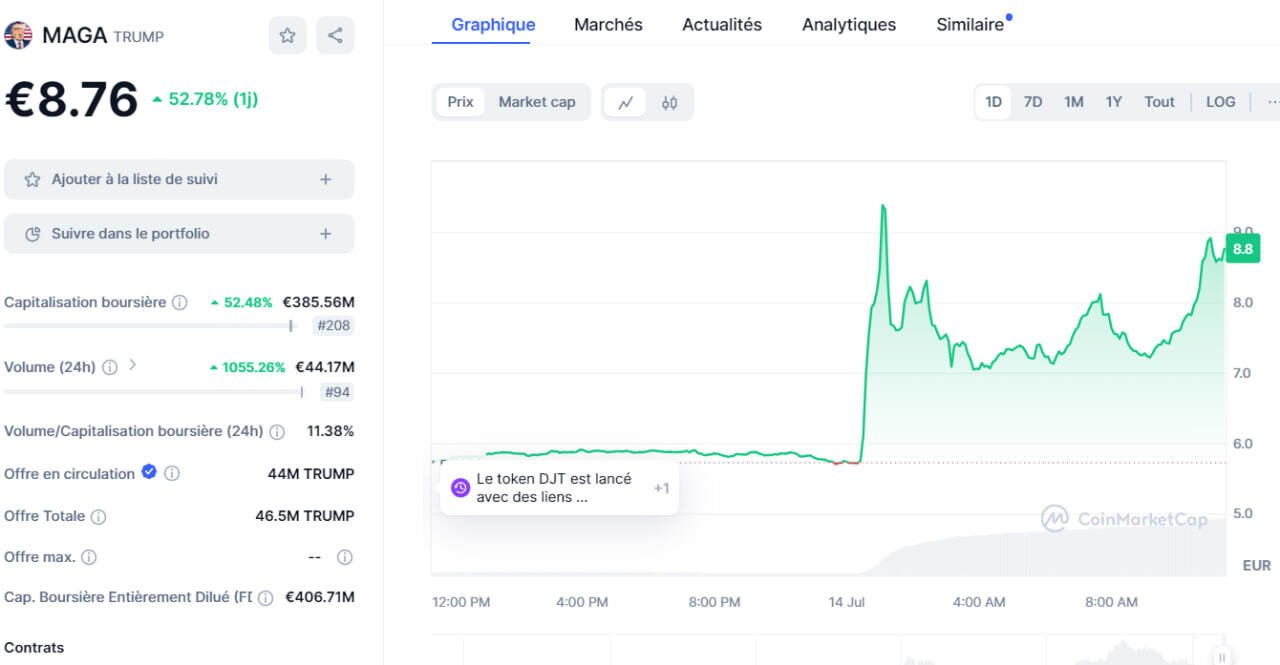
Task: Select 1M time range
Action: click(1074, 102)
